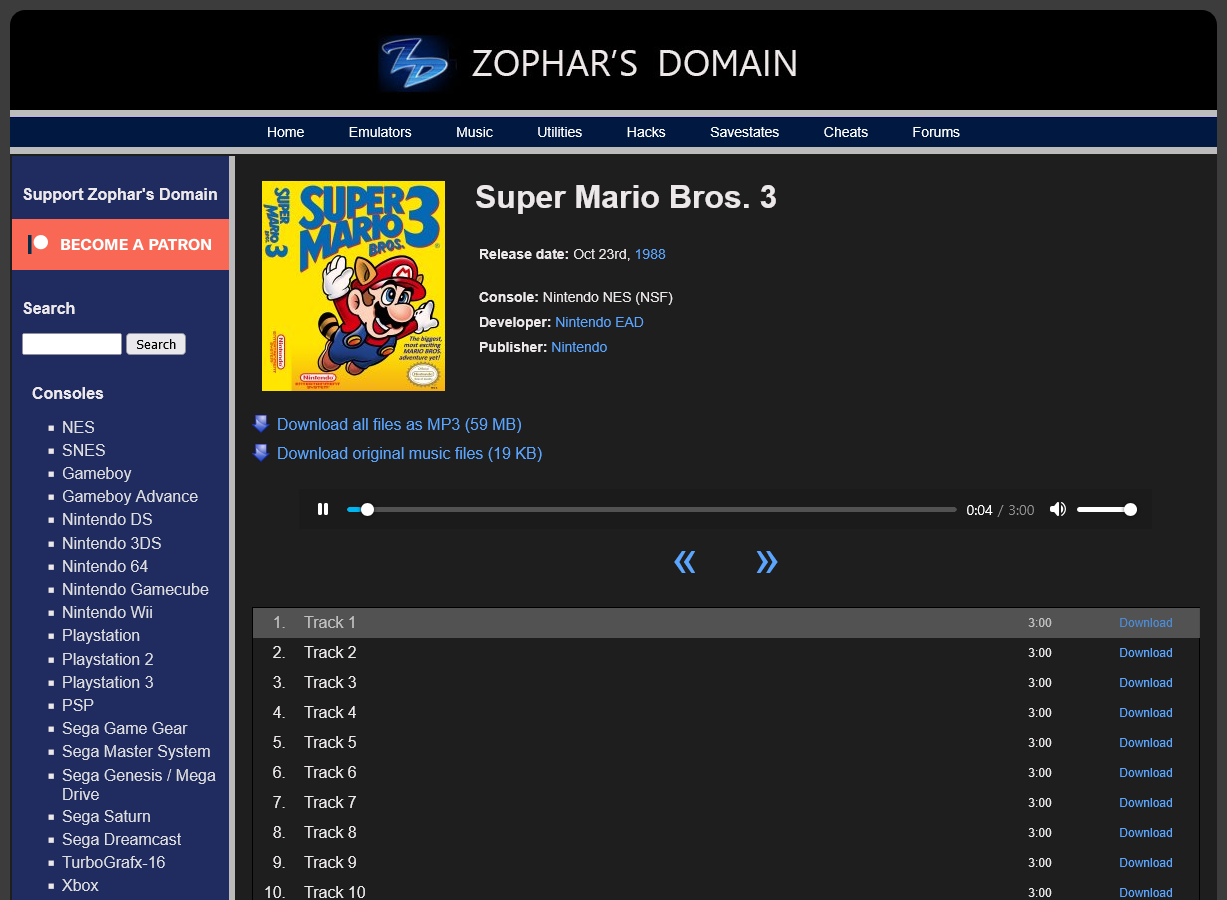Click the download arrow icon beside original music files
The width and height of the screenshot is (1227, 900).
click(261, 453)
